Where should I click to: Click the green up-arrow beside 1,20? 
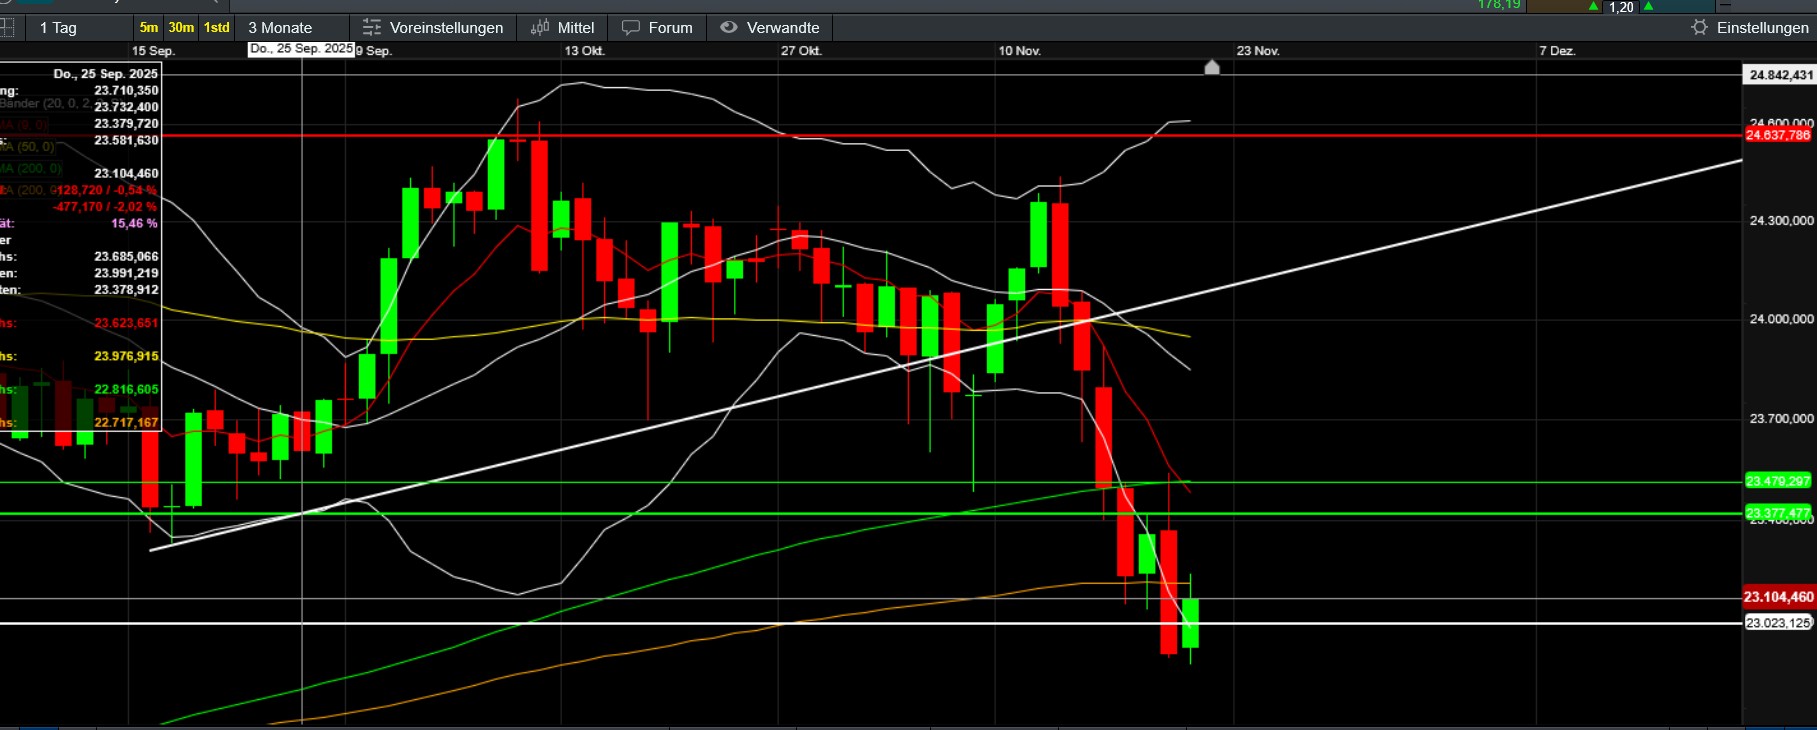coord(1594,7)
